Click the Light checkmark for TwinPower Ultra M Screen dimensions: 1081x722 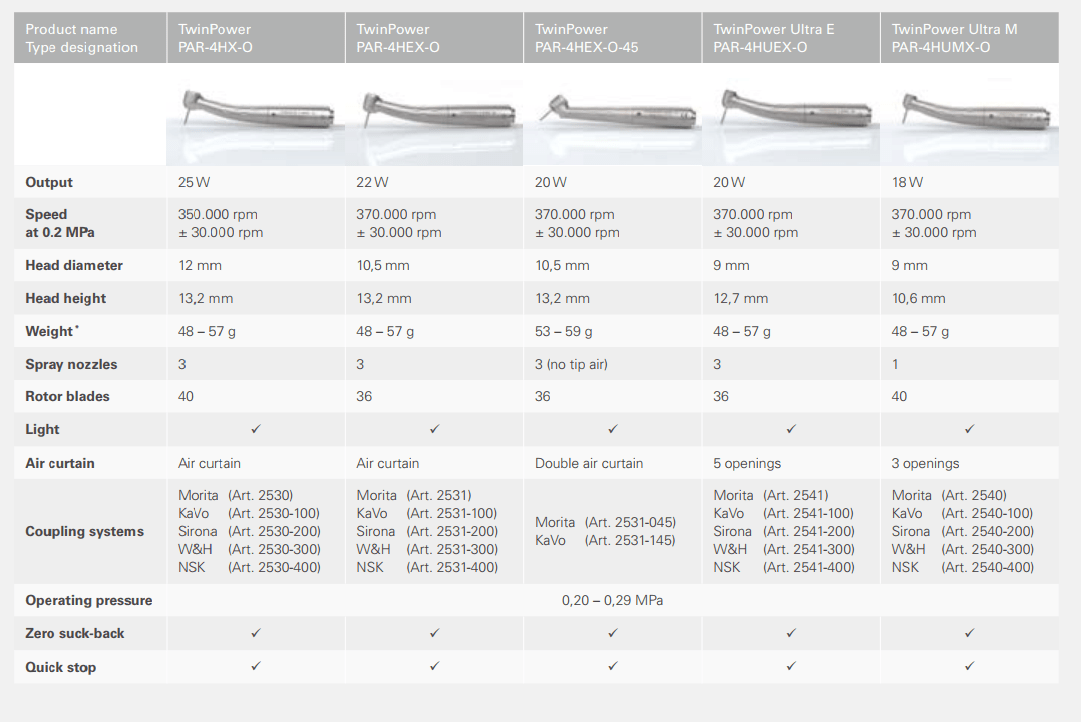(x=969, y=429)
